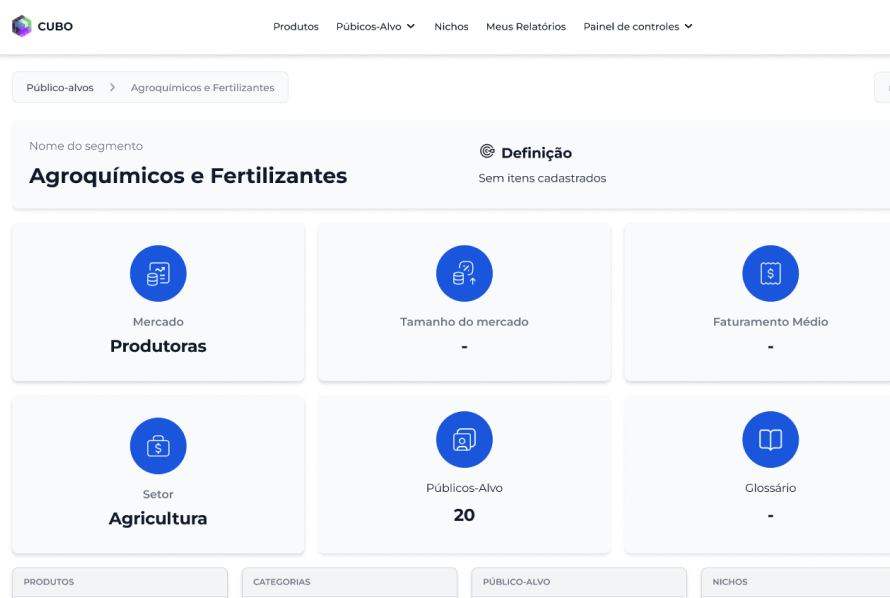The width and height of the screenshot is (890, 598).
Task: Select the NICHOS column header
Action: [x=730, y=582]
